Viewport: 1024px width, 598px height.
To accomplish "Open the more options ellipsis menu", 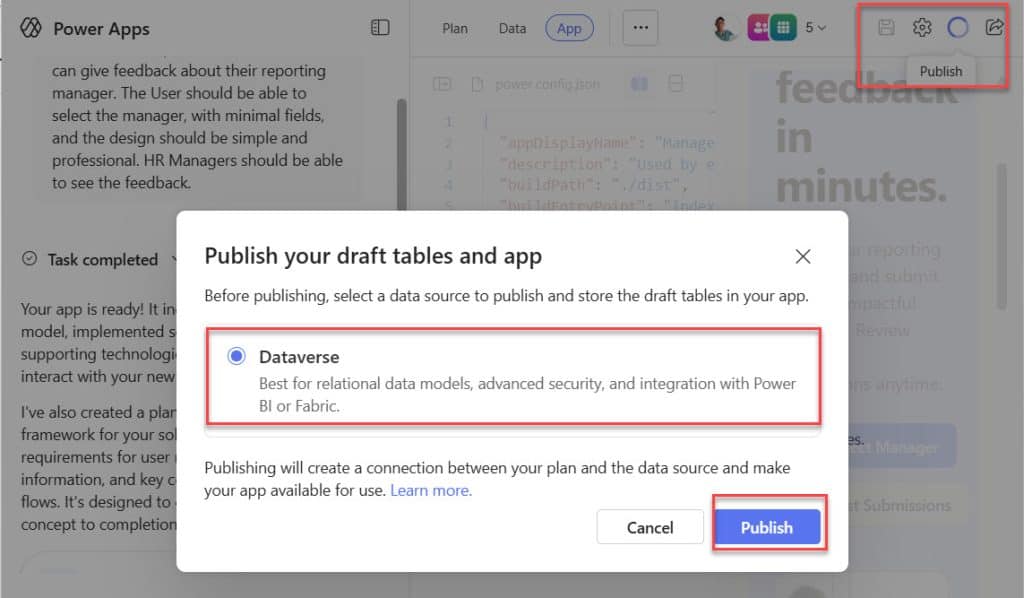I will [640, 29].
